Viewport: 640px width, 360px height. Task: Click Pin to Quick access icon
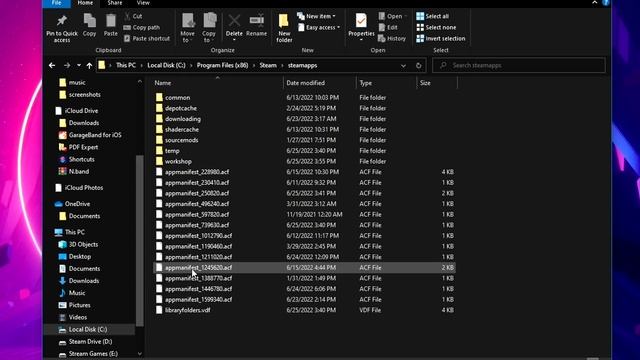pyautogui.click(x=62, y=28)
